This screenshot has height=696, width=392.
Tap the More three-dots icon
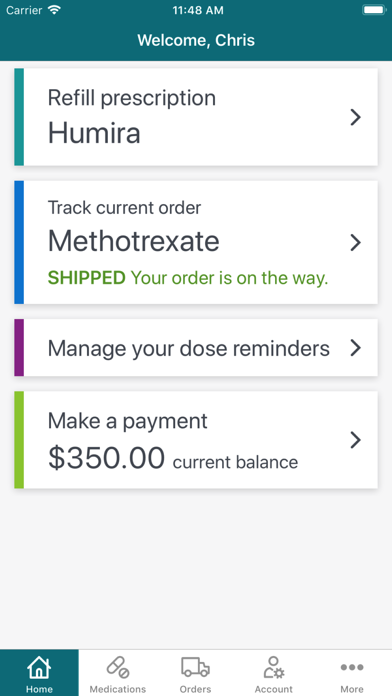tap(352, 667)
